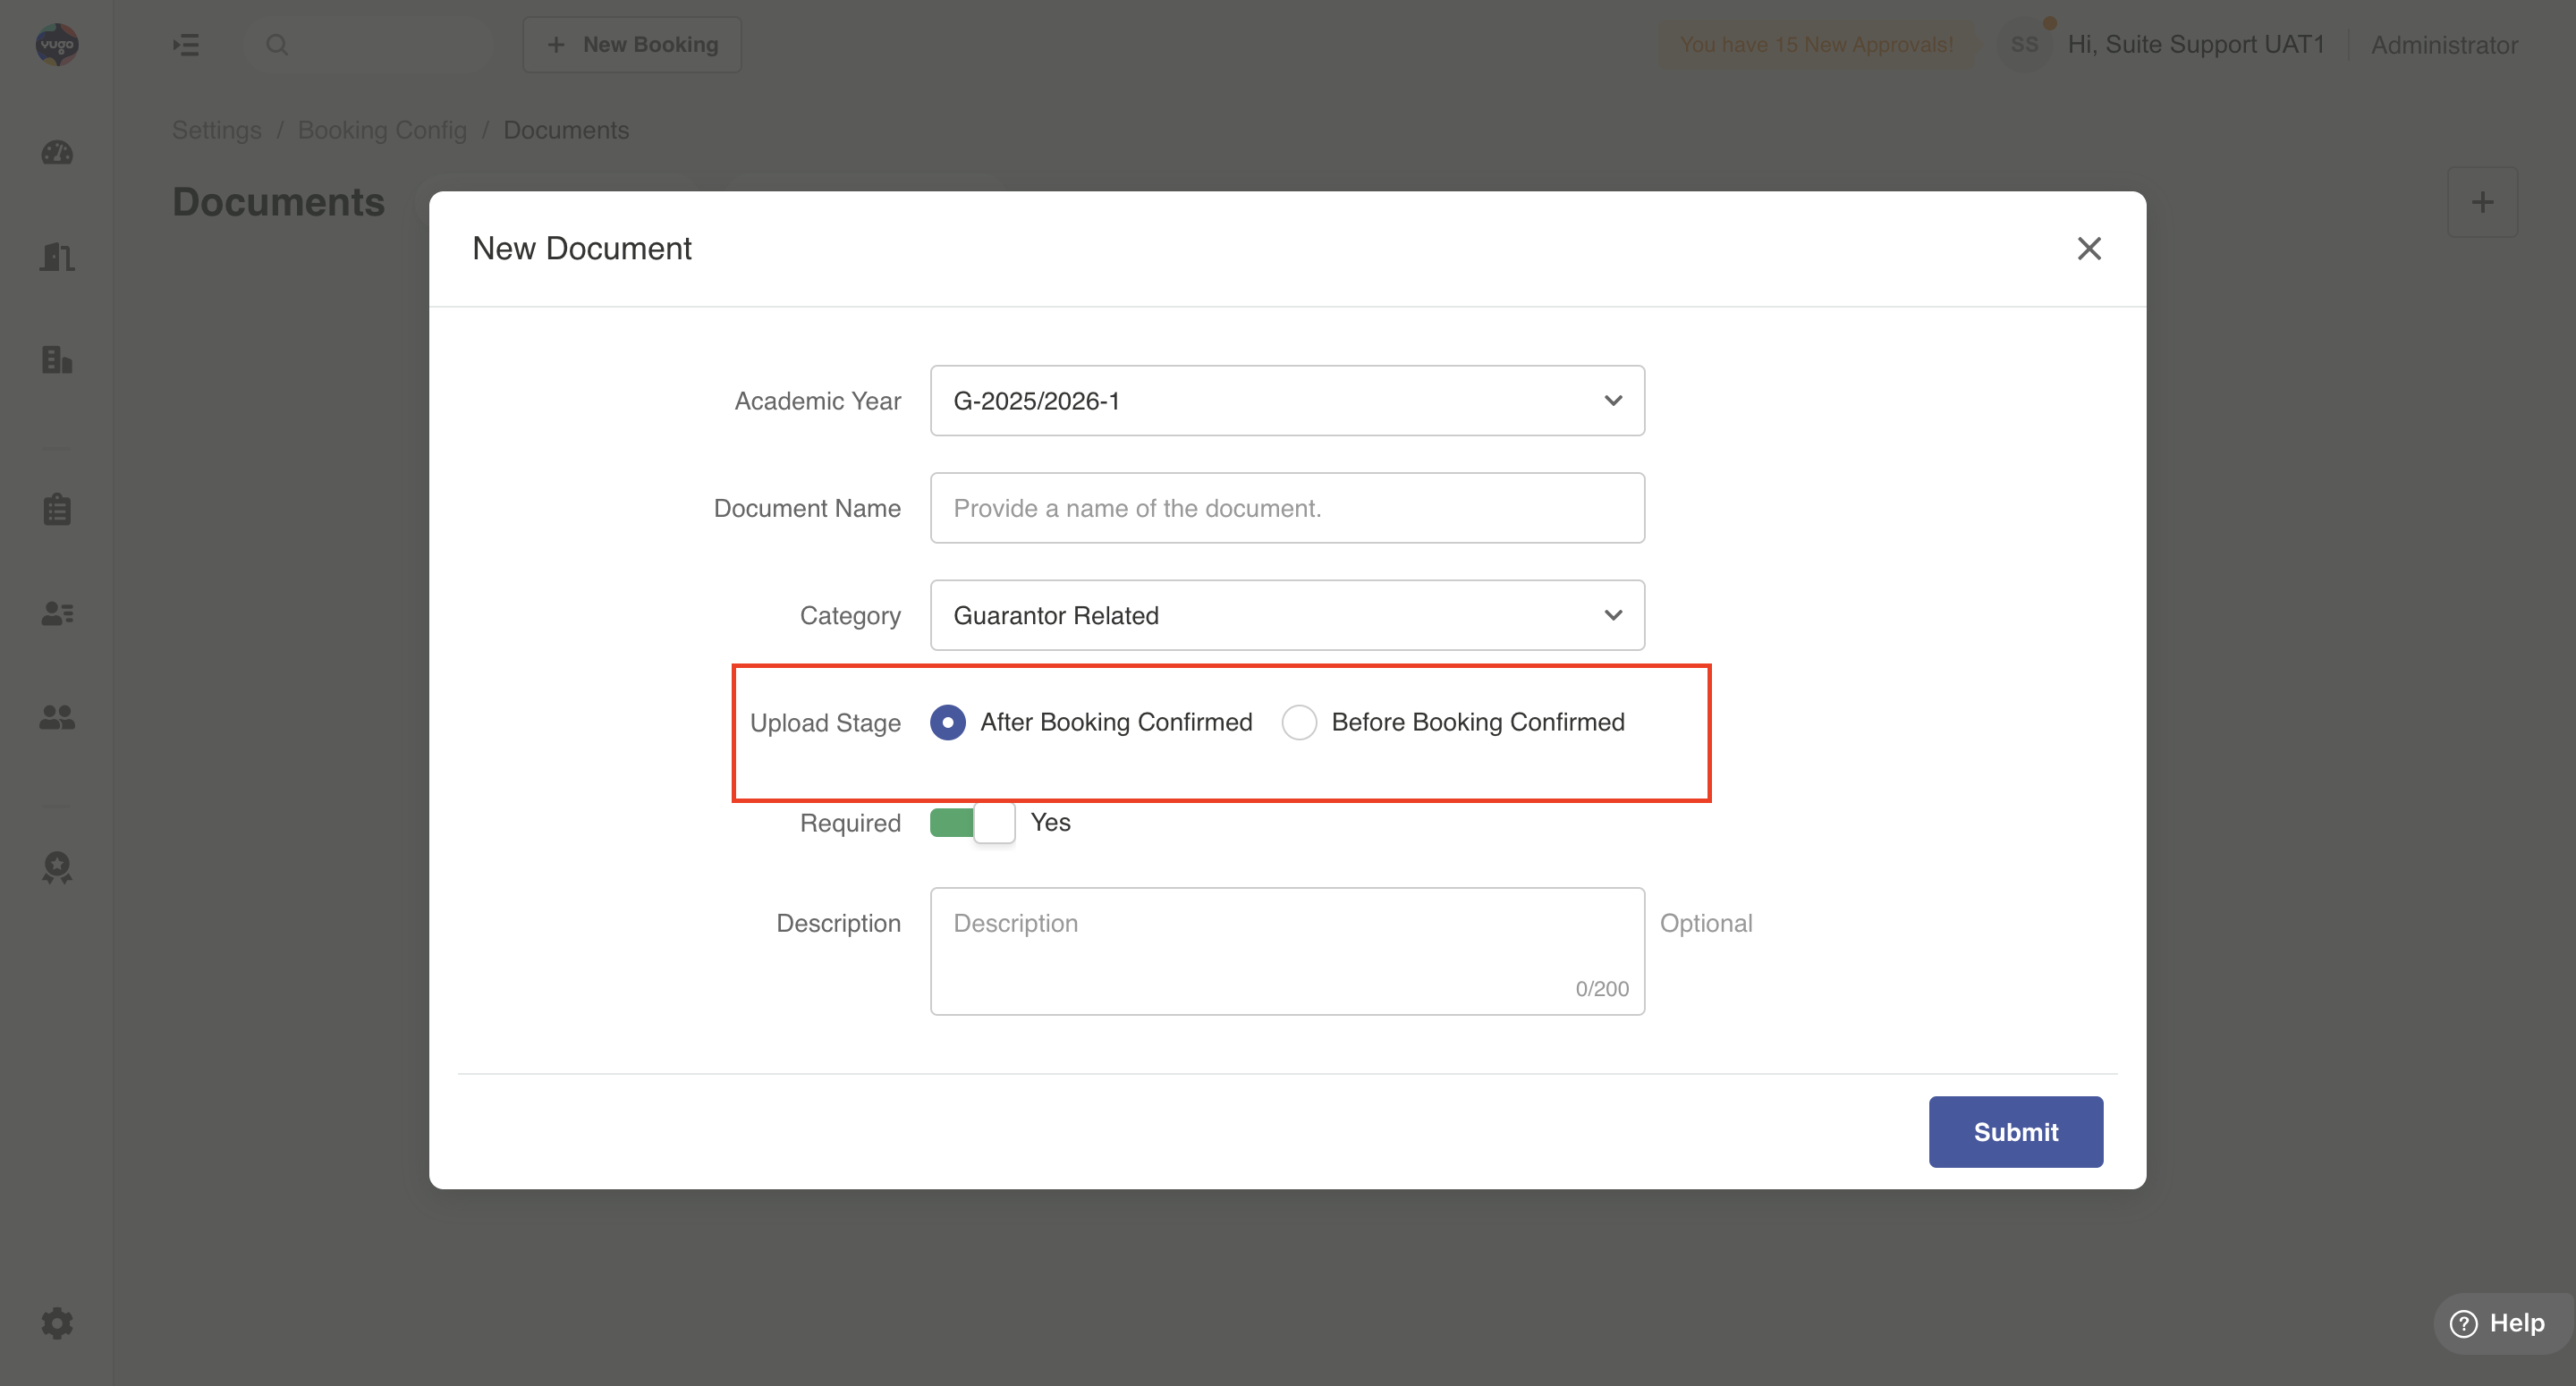The width and height of the screenshot is (2576, 1386).
Task: Submit the new document form
Action: [x=2015, y=1132]
